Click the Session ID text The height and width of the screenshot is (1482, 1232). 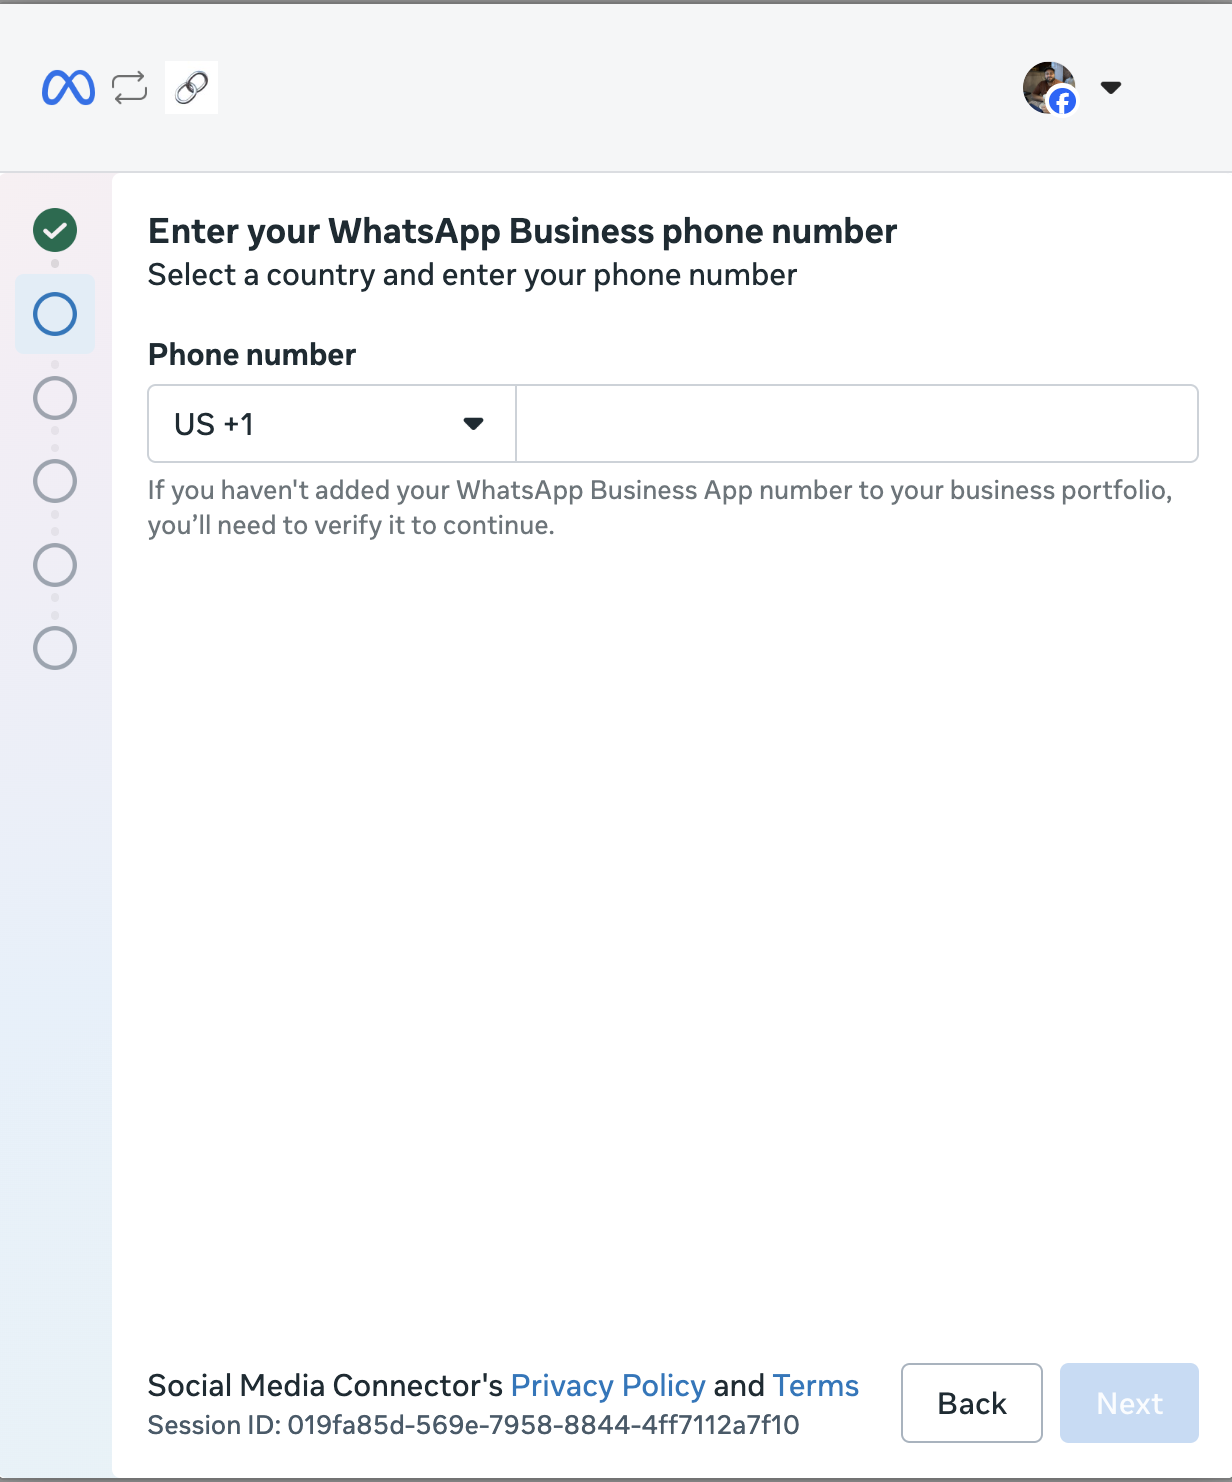pyautogui.click(x=474, y=1425)
